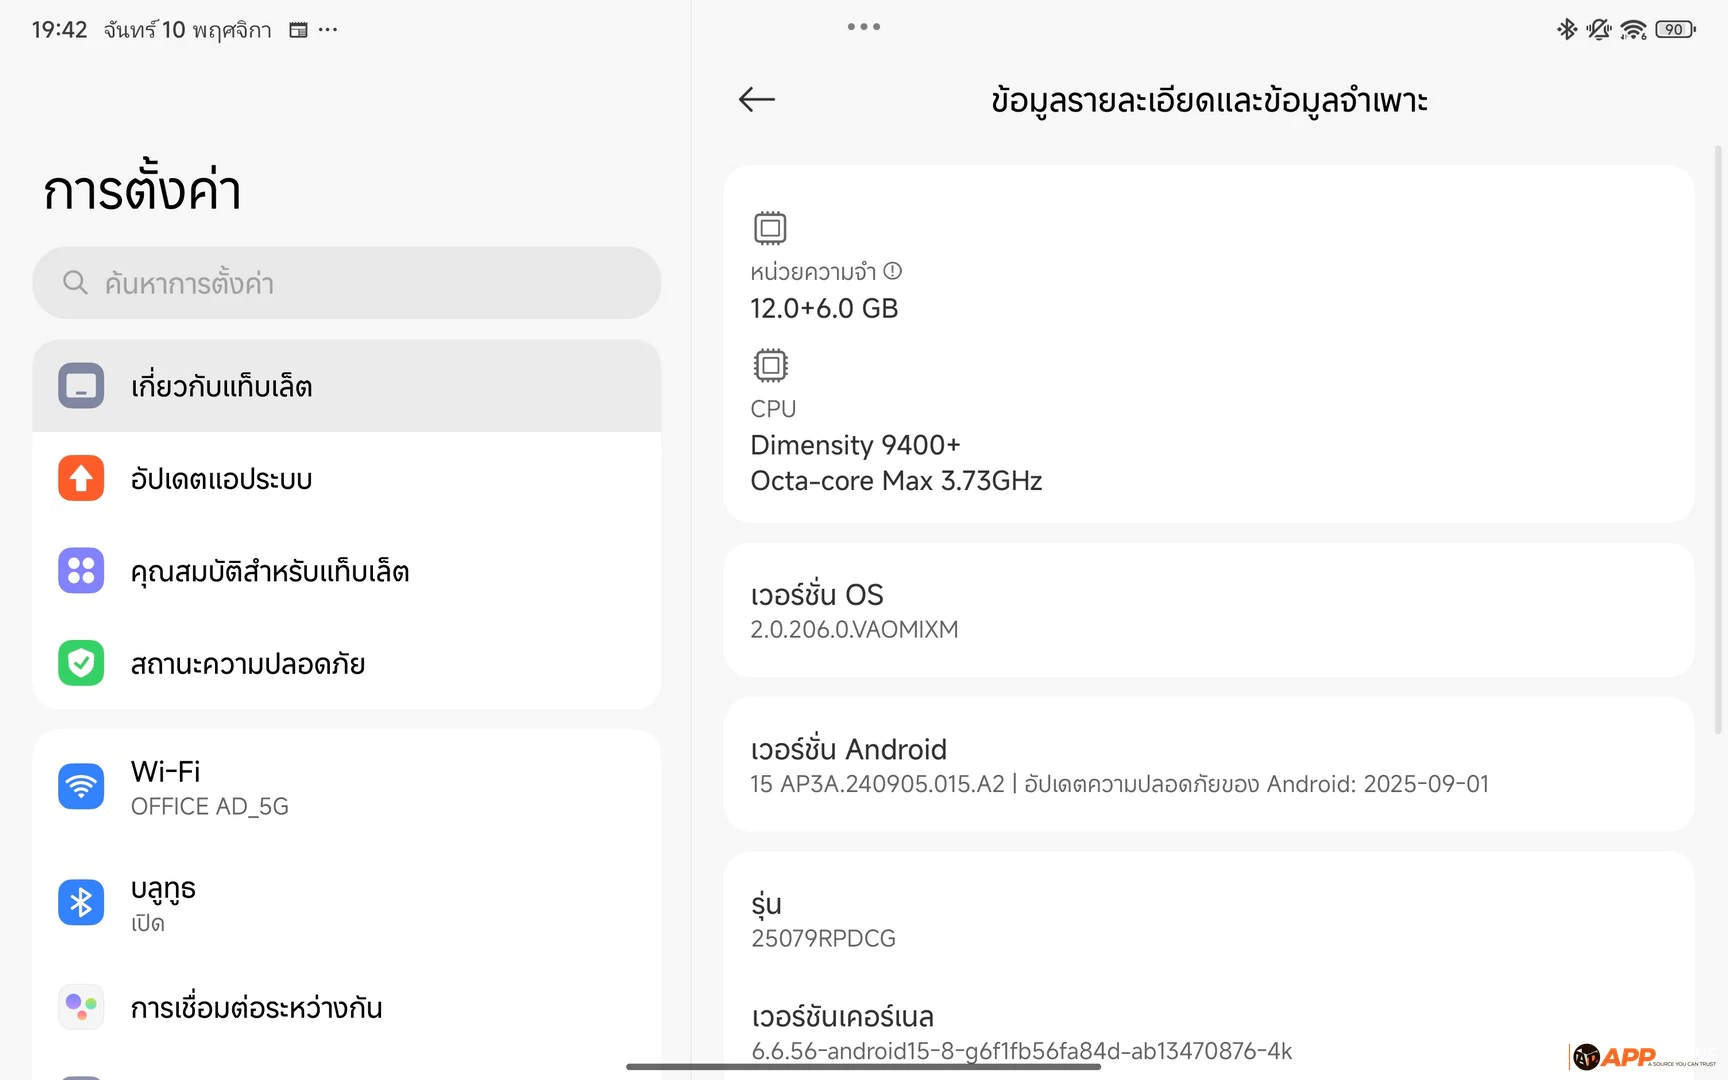Tap the green security status shield icon
Image resolution: width=1728 pixels, height=1080 pixels.
[81, 663]
